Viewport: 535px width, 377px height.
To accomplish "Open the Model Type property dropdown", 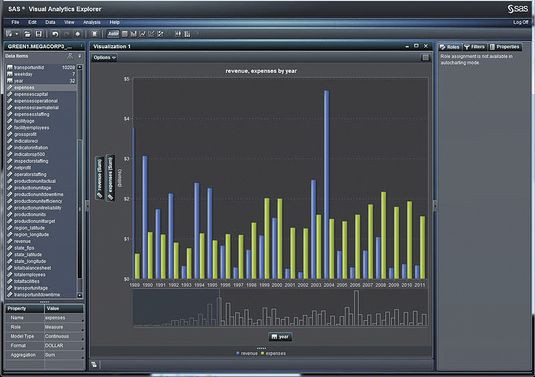I will (83, 339).
